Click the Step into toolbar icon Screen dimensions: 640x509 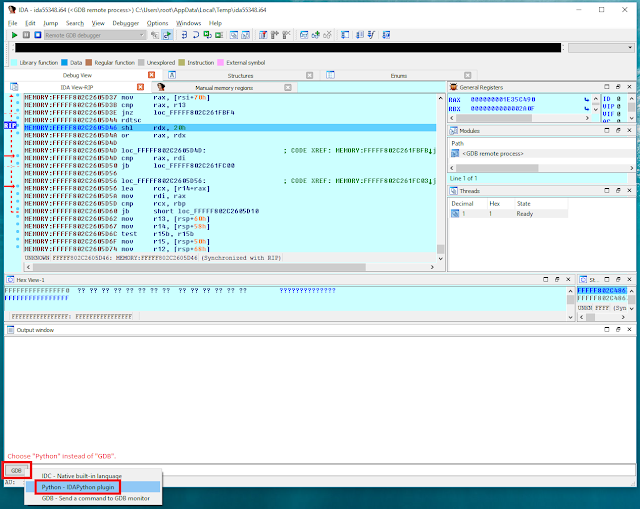pos(184,35)
